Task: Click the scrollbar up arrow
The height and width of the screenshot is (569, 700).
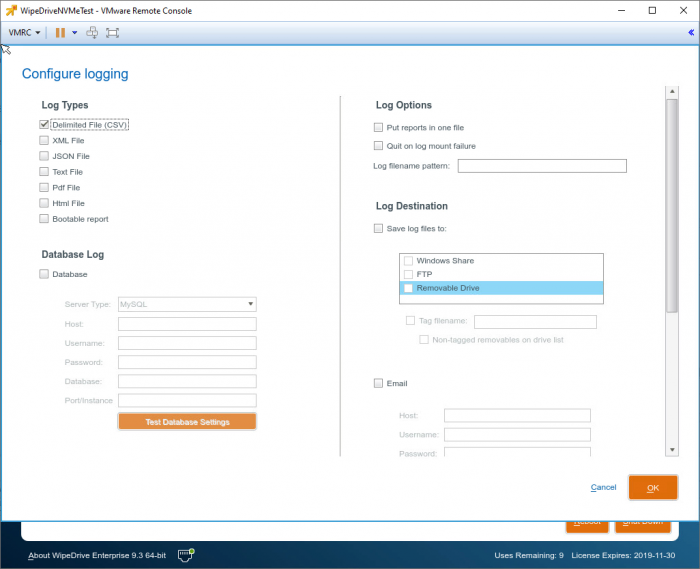Action: tap(672, 92)
